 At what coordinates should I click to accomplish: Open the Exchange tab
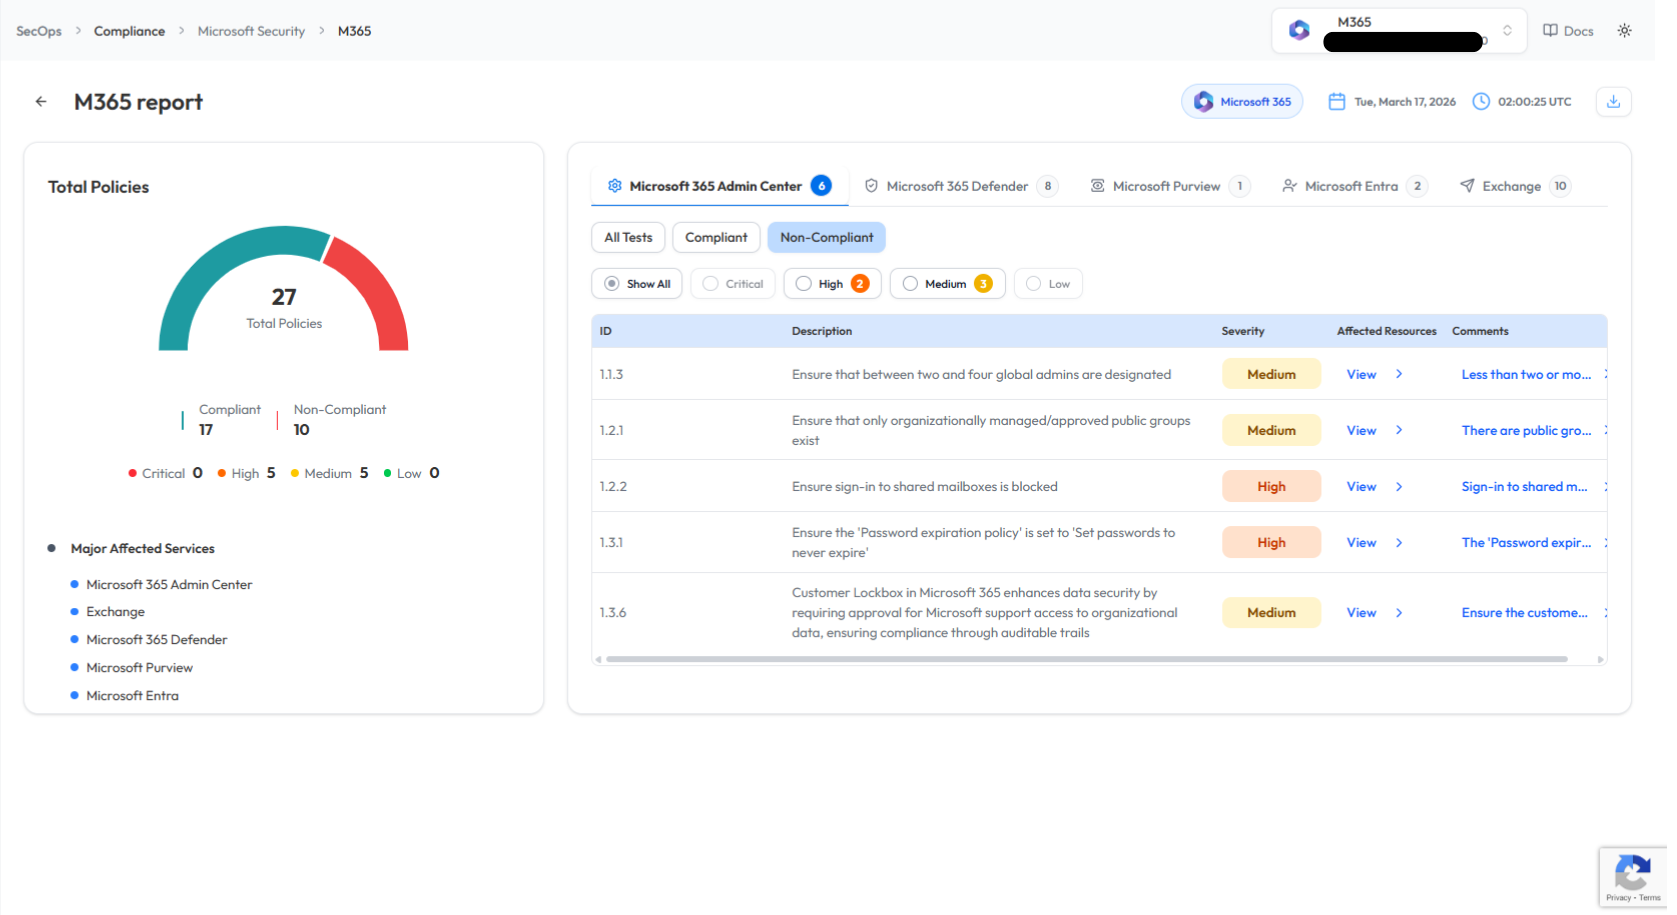point(1511,186)
